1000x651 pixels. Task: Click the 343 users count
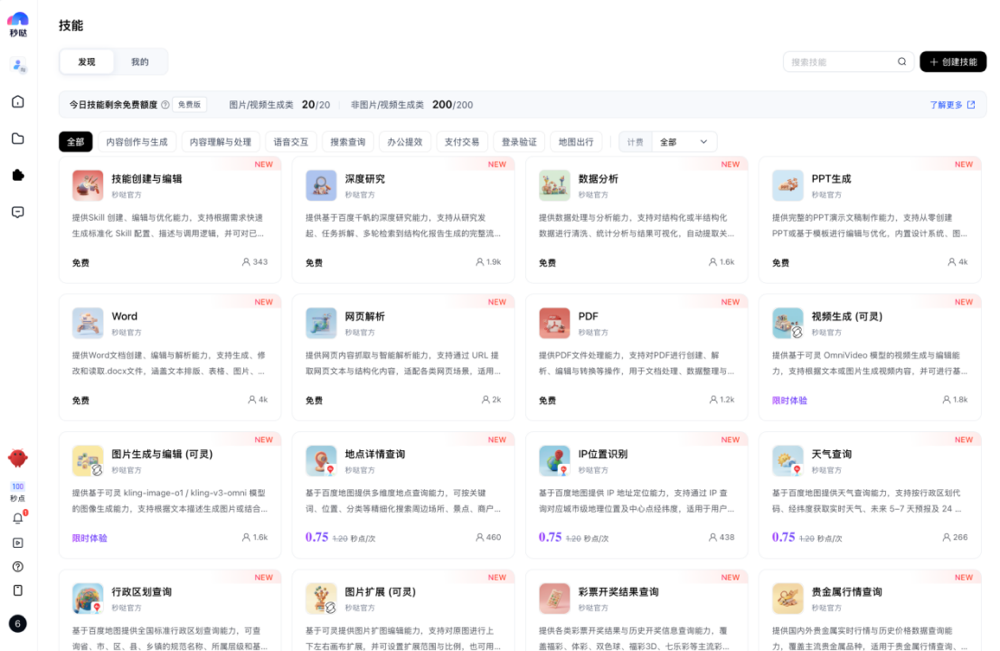[255, 262]
